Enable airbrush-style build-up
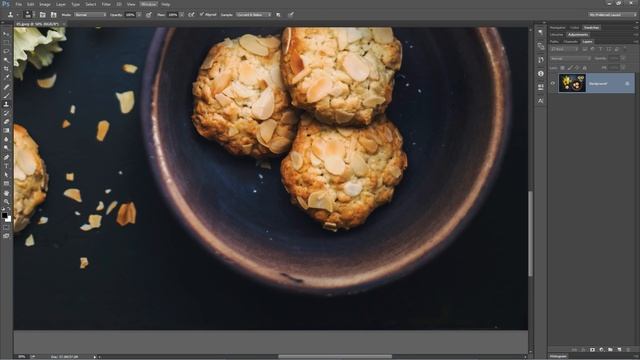Viewport: 640px width, 360px height. pos(191,15)
